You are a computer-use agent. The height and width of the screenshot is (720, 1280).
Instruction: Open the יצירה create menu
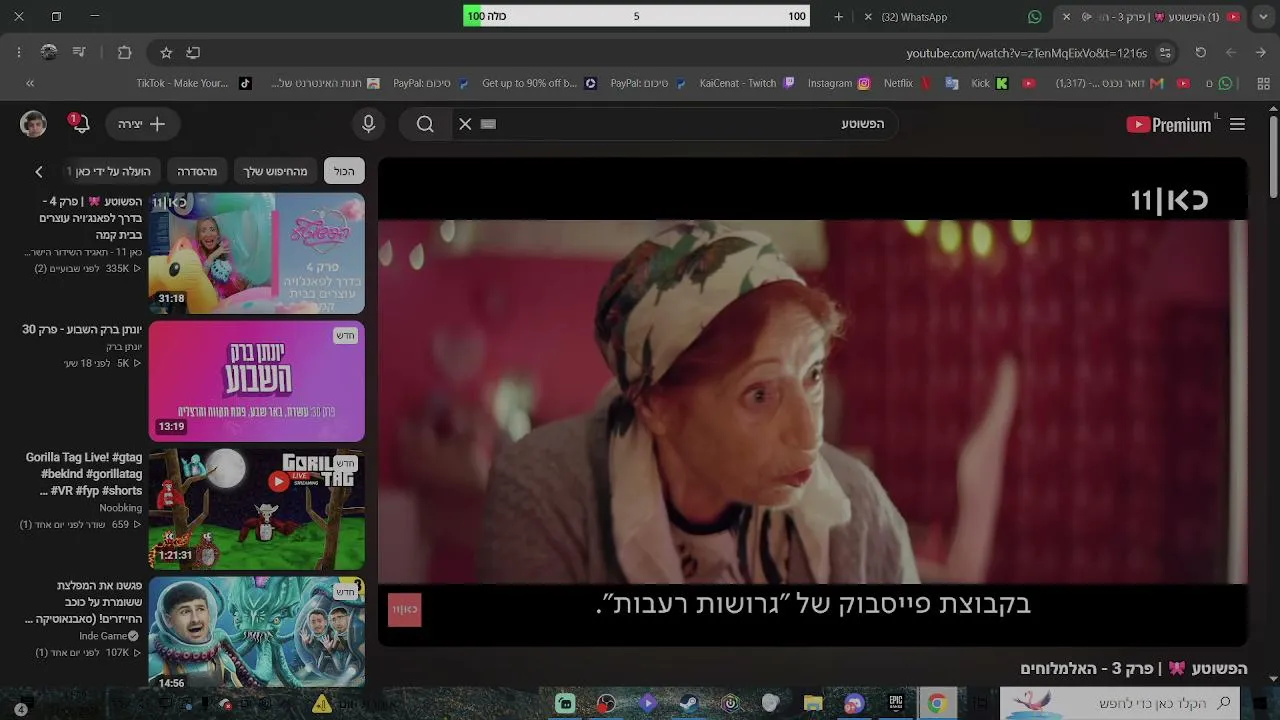pos(143,124)
